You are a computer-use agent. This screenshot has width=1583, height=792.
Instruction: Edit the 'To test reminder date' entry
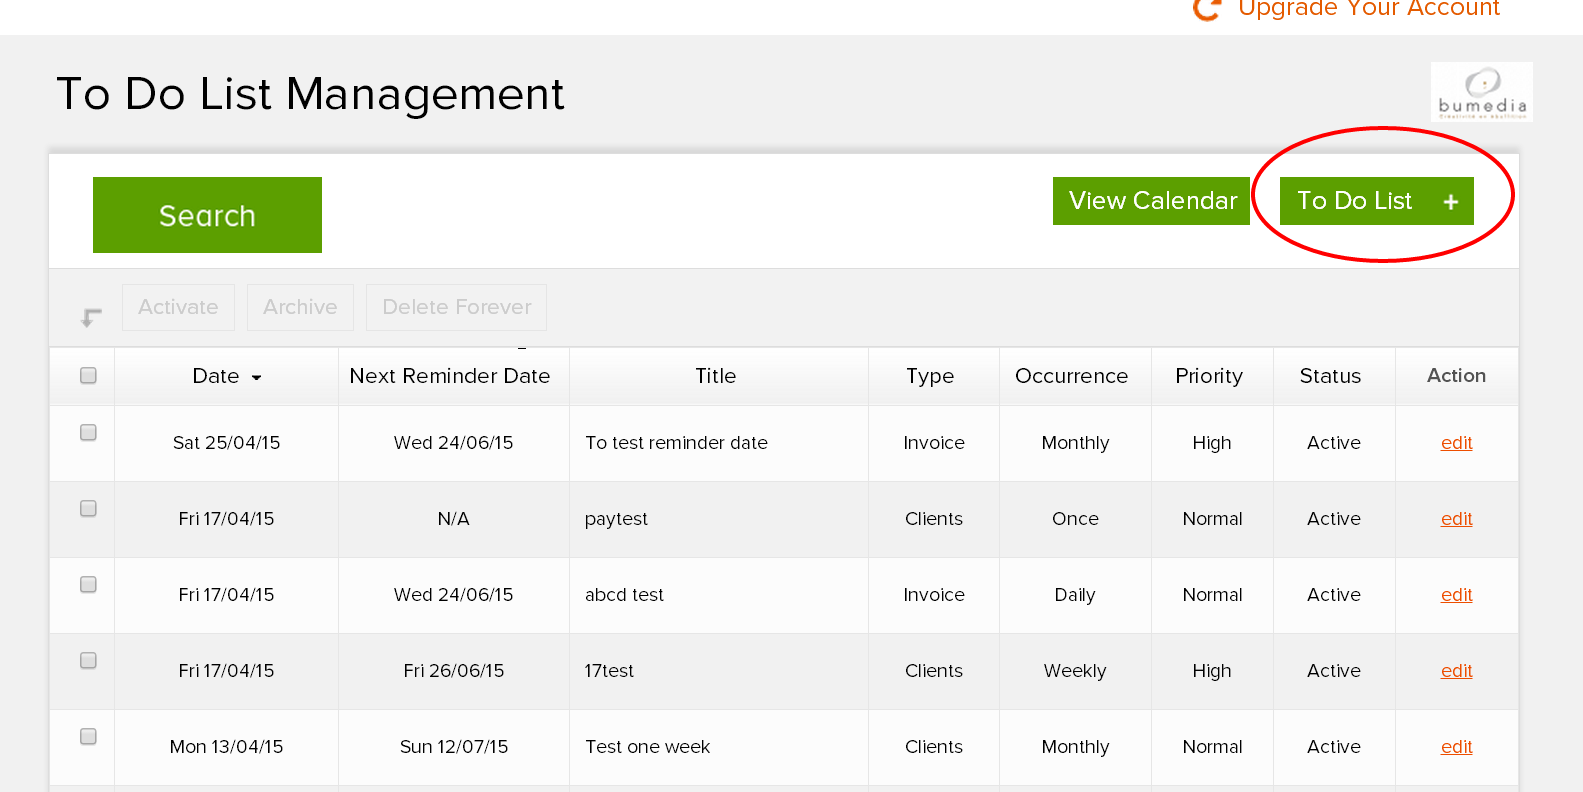click(x=1456, y=443)
